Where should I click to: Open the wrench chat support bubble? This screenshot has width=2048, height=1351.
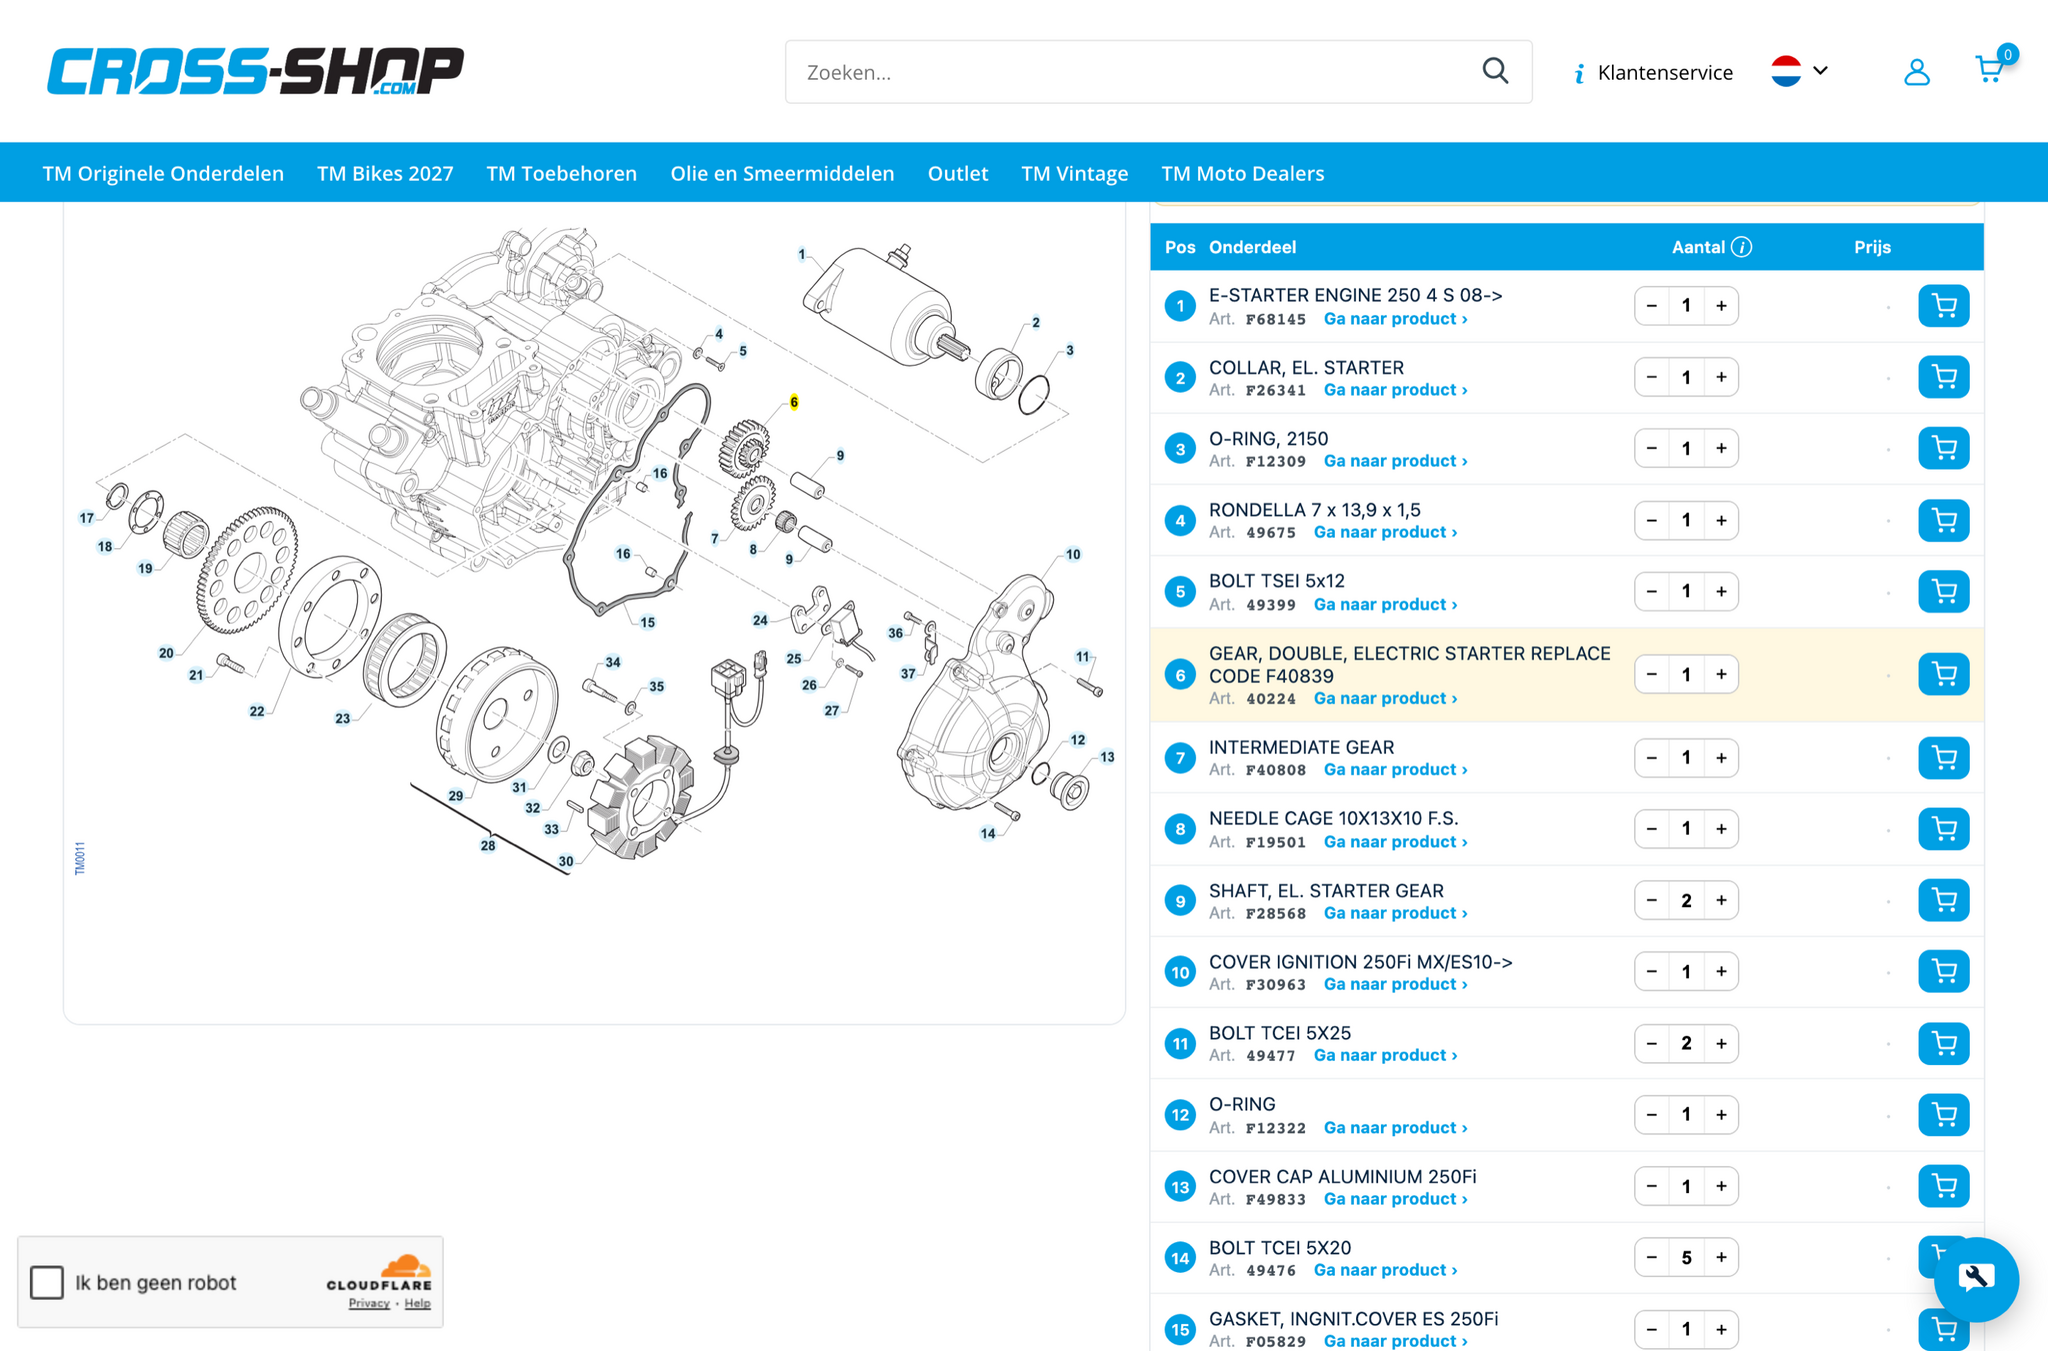tap(1976, 1279)
